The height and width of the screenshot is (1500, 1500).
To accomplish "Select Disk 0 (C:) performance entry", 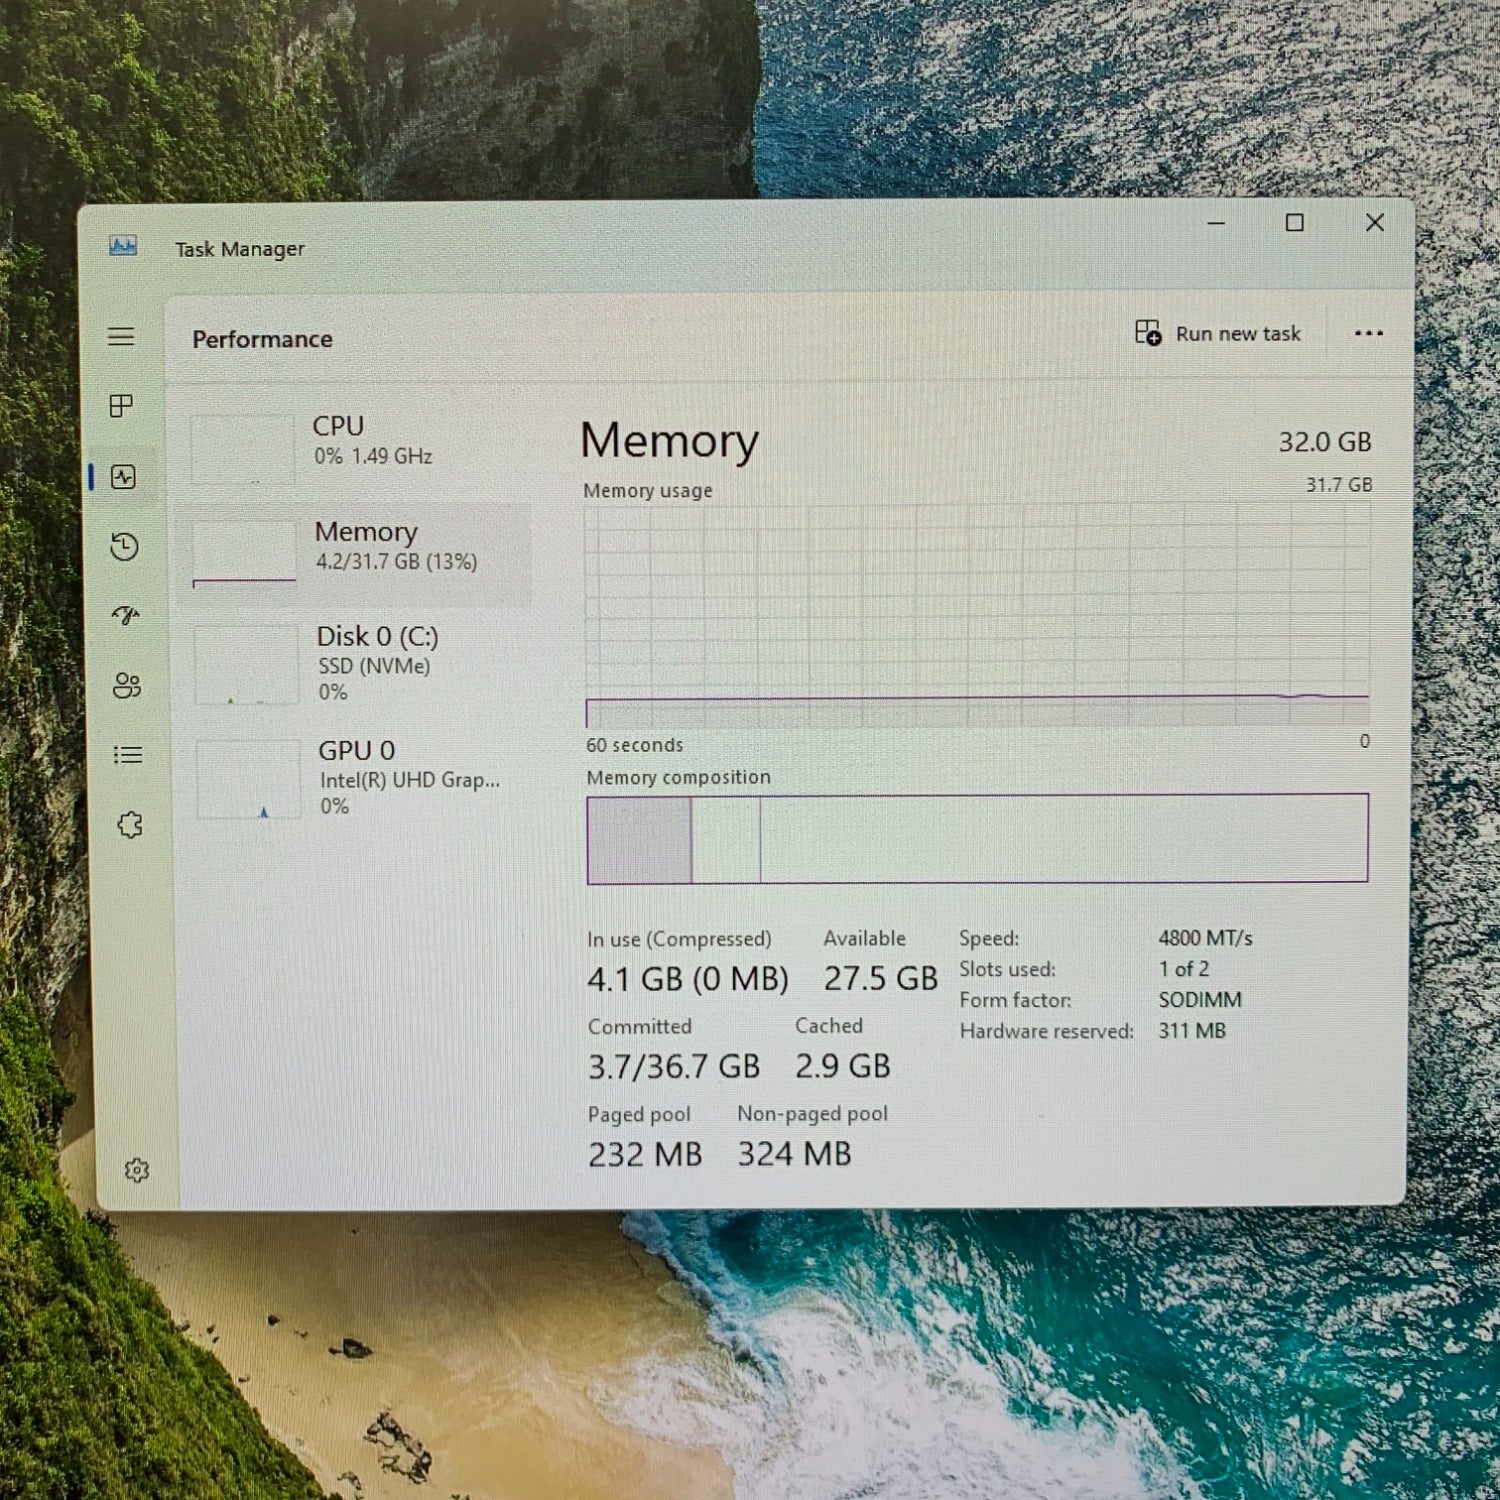I will pos(364,663).
